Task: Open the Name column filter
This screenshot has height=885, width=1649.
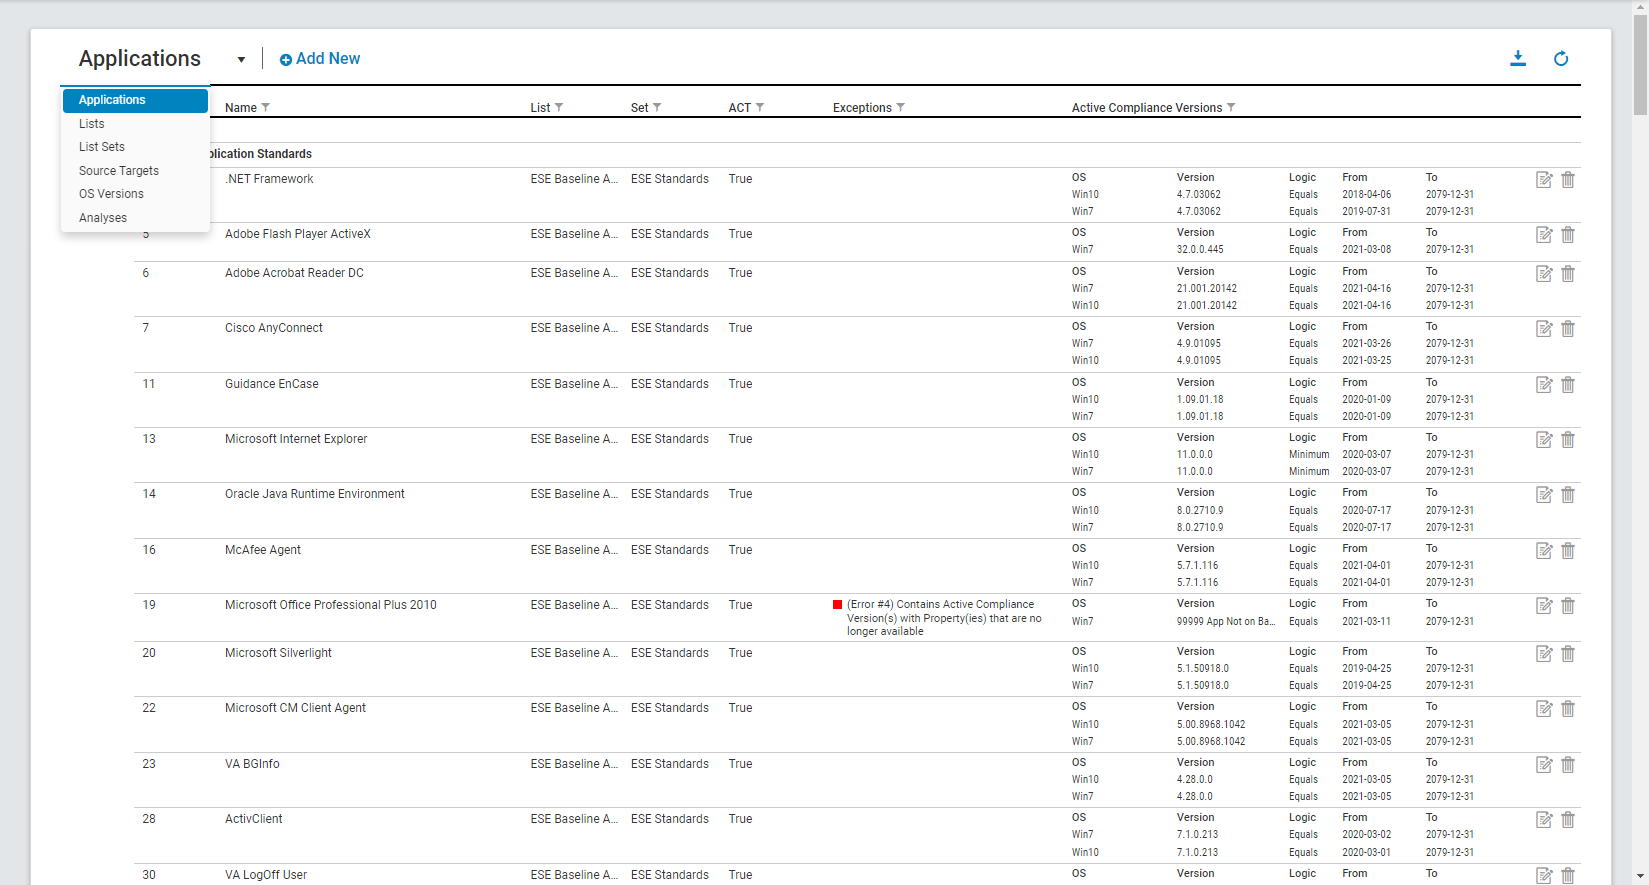Action: click(266, 108)
